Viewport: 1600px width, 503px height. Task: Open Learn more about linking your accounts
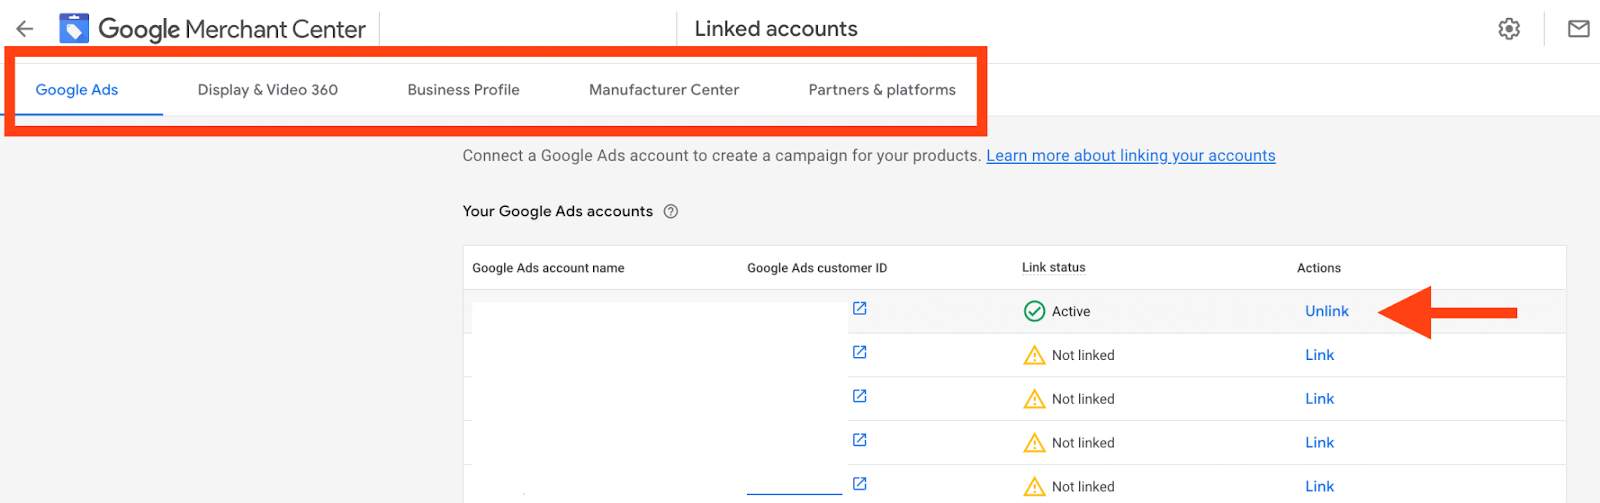tap(1130, 156)
